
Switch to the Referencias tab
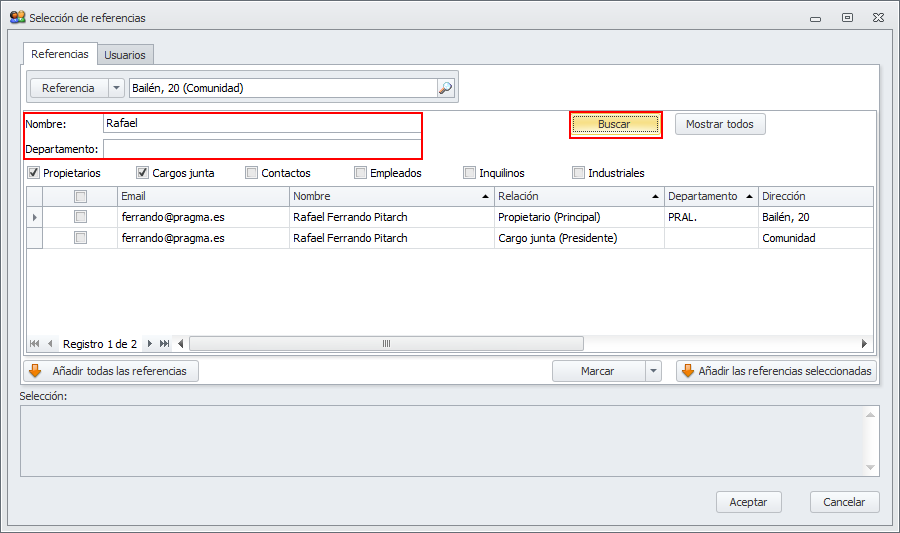[60, 54]
